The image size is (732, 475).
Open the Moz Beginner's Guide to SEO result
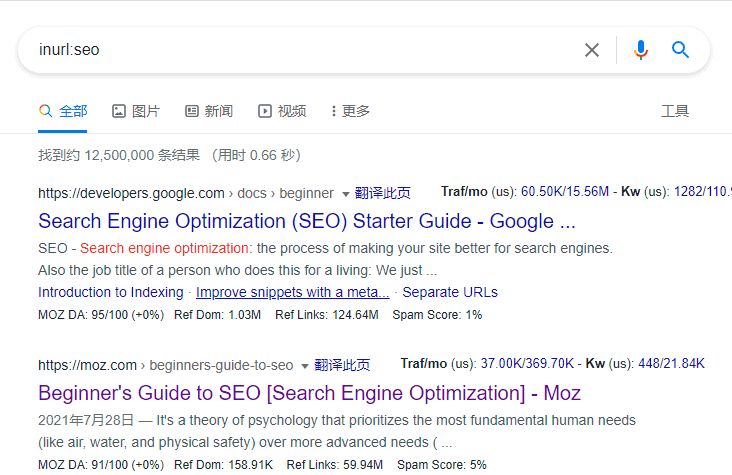coord(309,393)
